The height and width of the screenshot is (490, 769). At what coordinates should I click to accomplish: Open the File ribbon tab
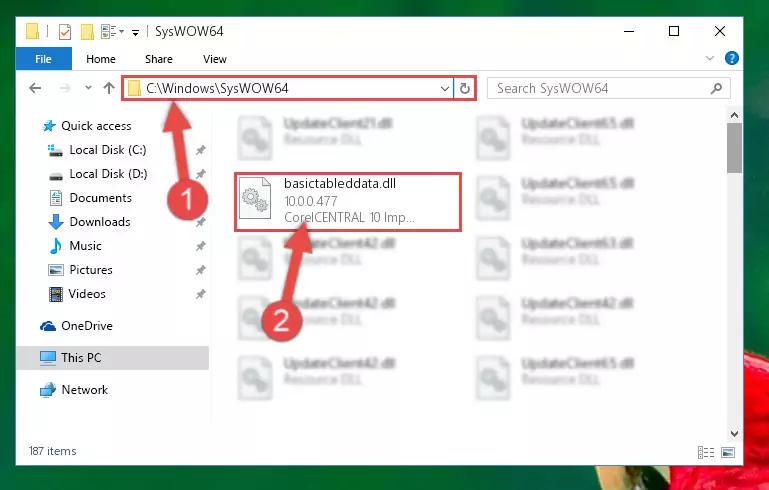(44, 59)
